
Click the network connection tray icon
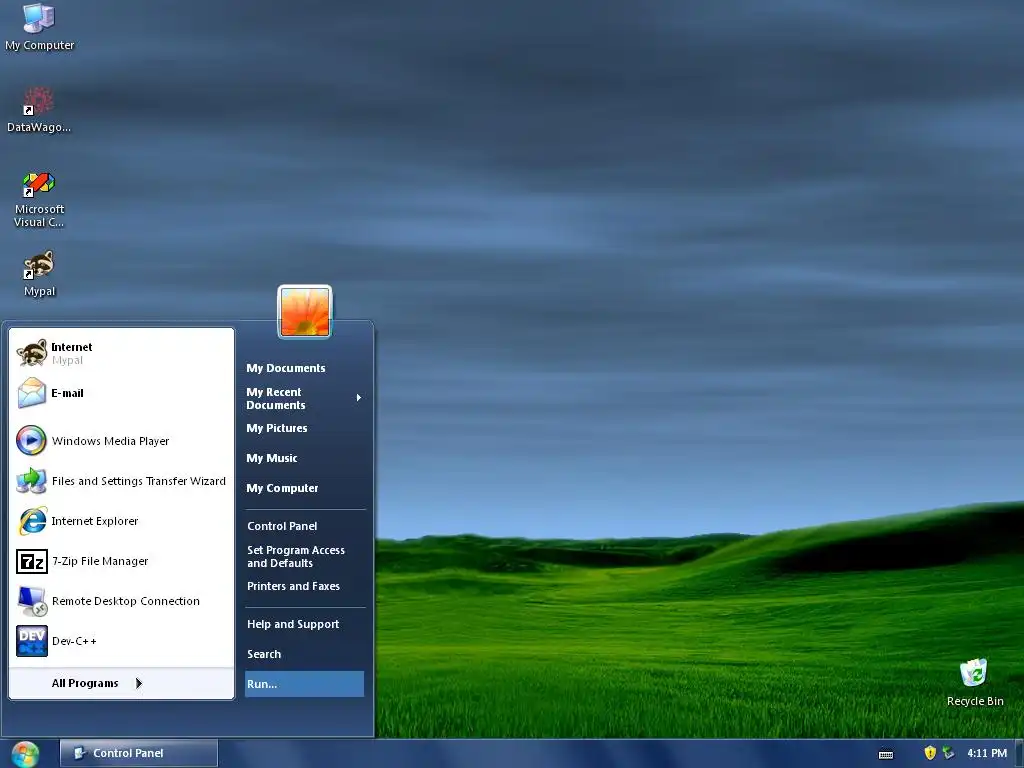point(948,753)
